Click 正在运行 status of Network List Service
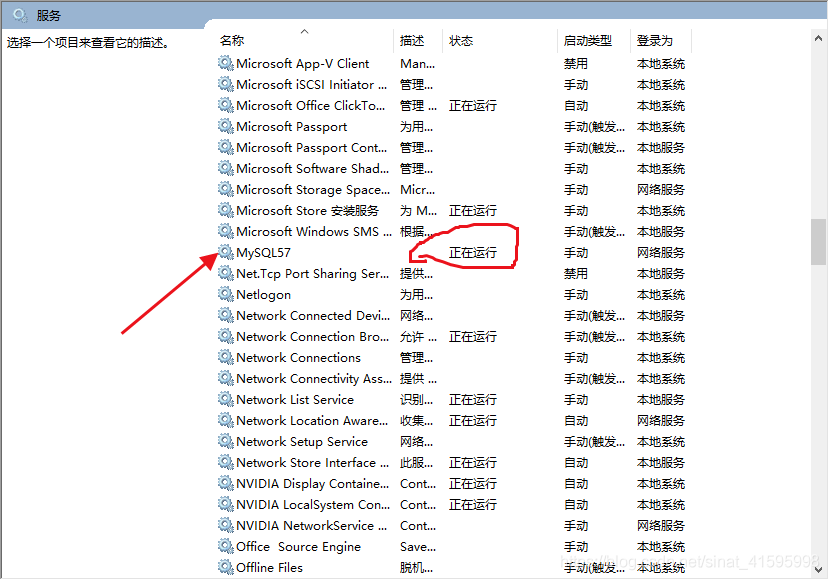This screenshot has height=580, width=829. (473, 400)
